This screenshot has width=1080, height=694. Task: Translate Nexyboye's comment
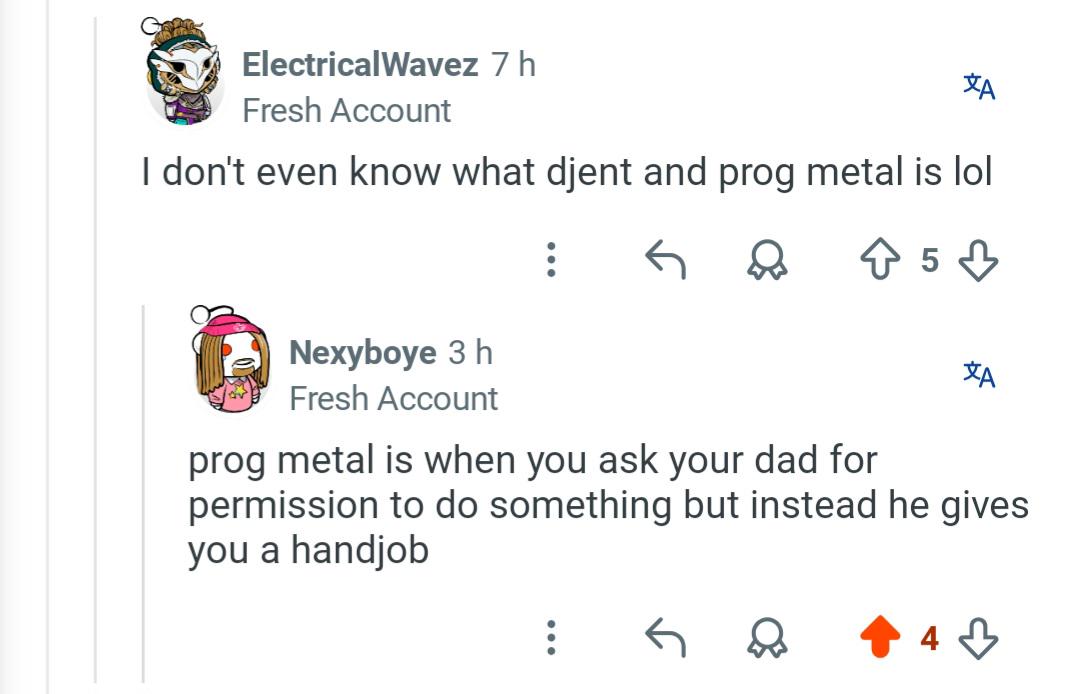[981, 376]
